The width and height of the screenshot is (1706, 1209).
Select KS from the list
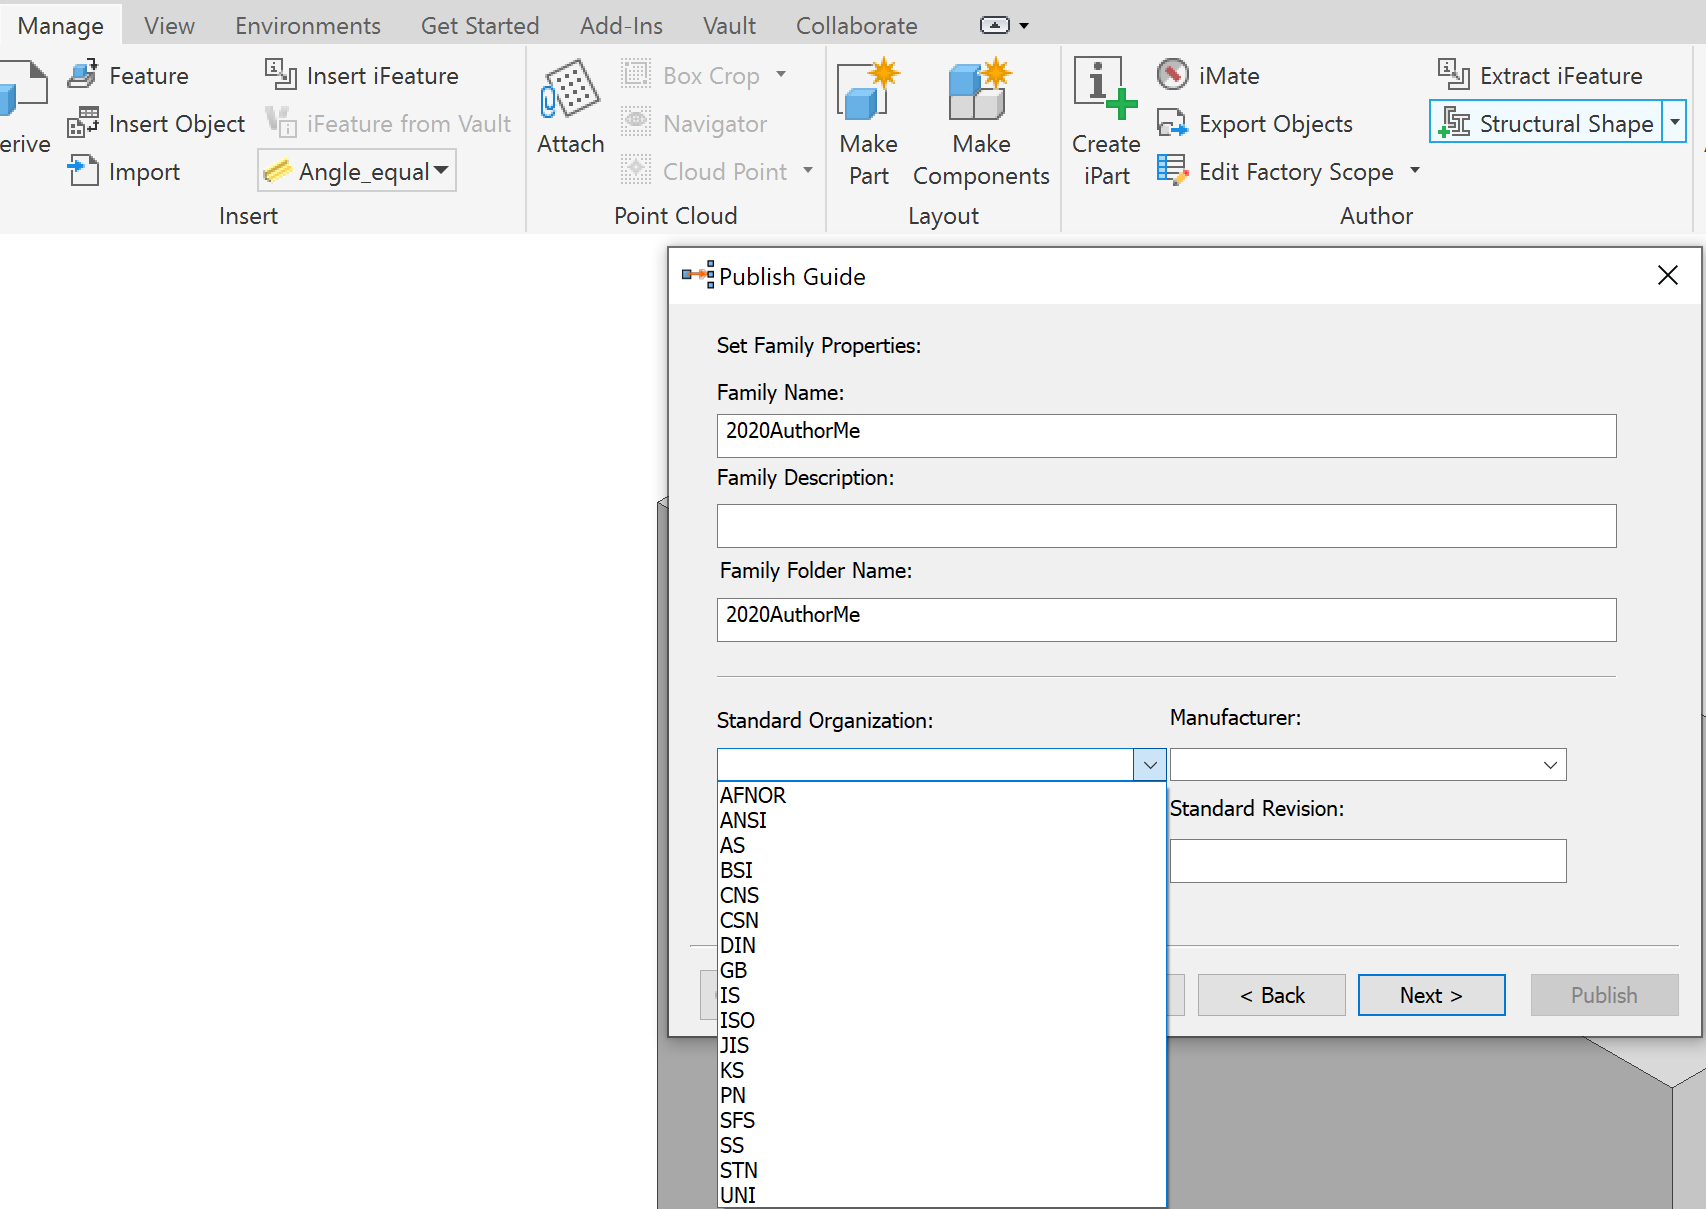tap(942, 1070)
